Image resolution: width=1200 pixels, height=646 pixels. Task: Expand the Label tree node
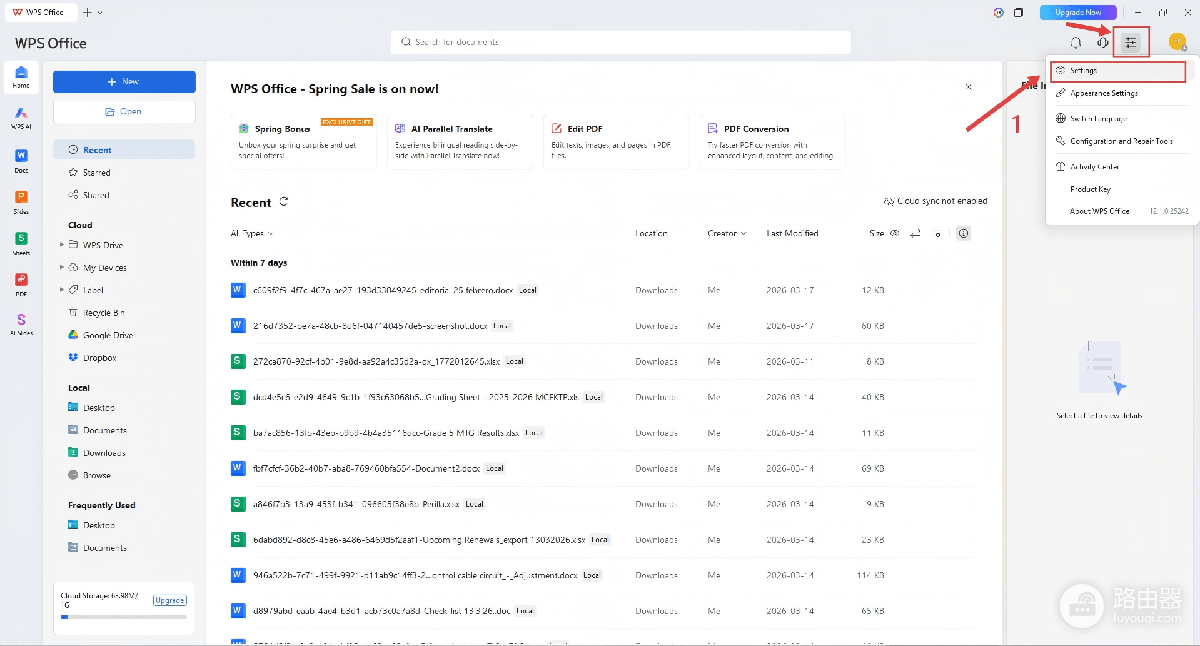point(62,290)
